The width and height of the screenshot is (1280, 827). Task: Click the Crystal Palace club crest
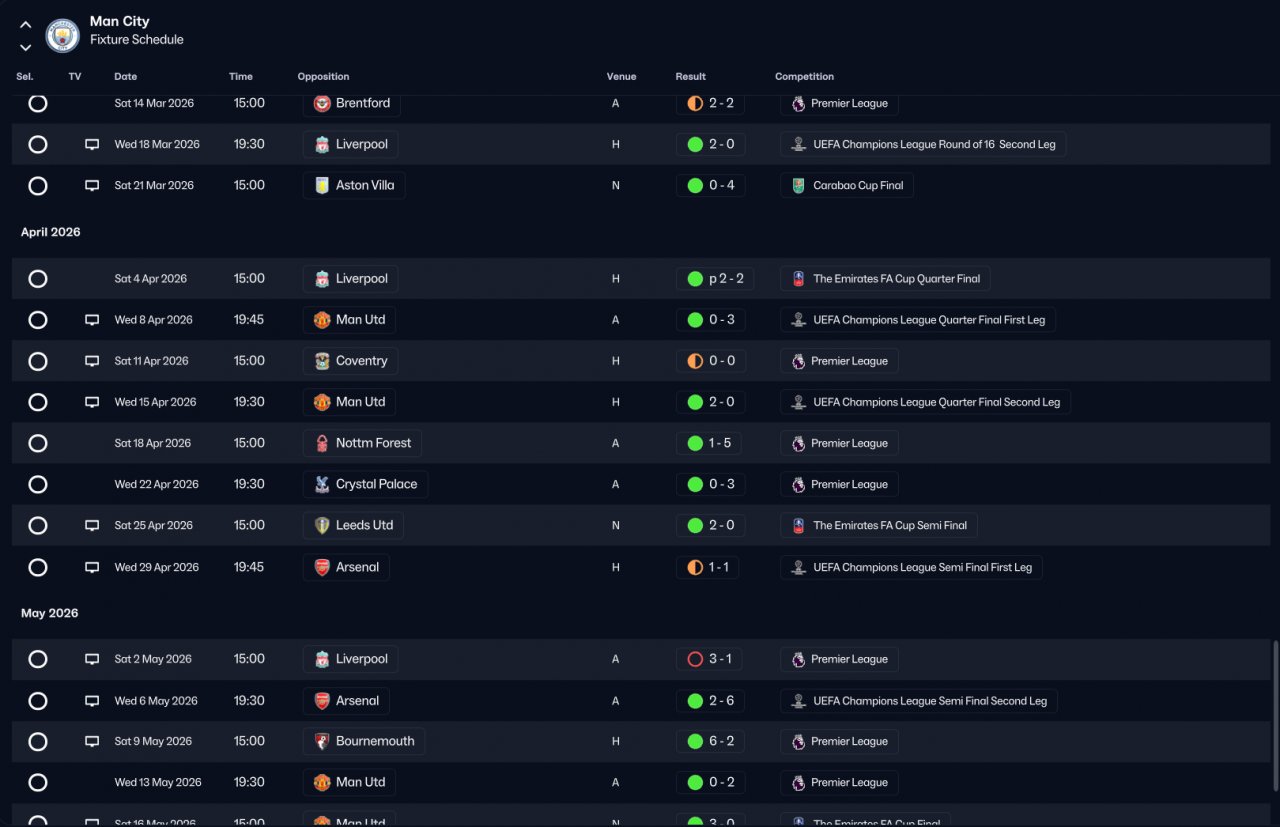322,484
